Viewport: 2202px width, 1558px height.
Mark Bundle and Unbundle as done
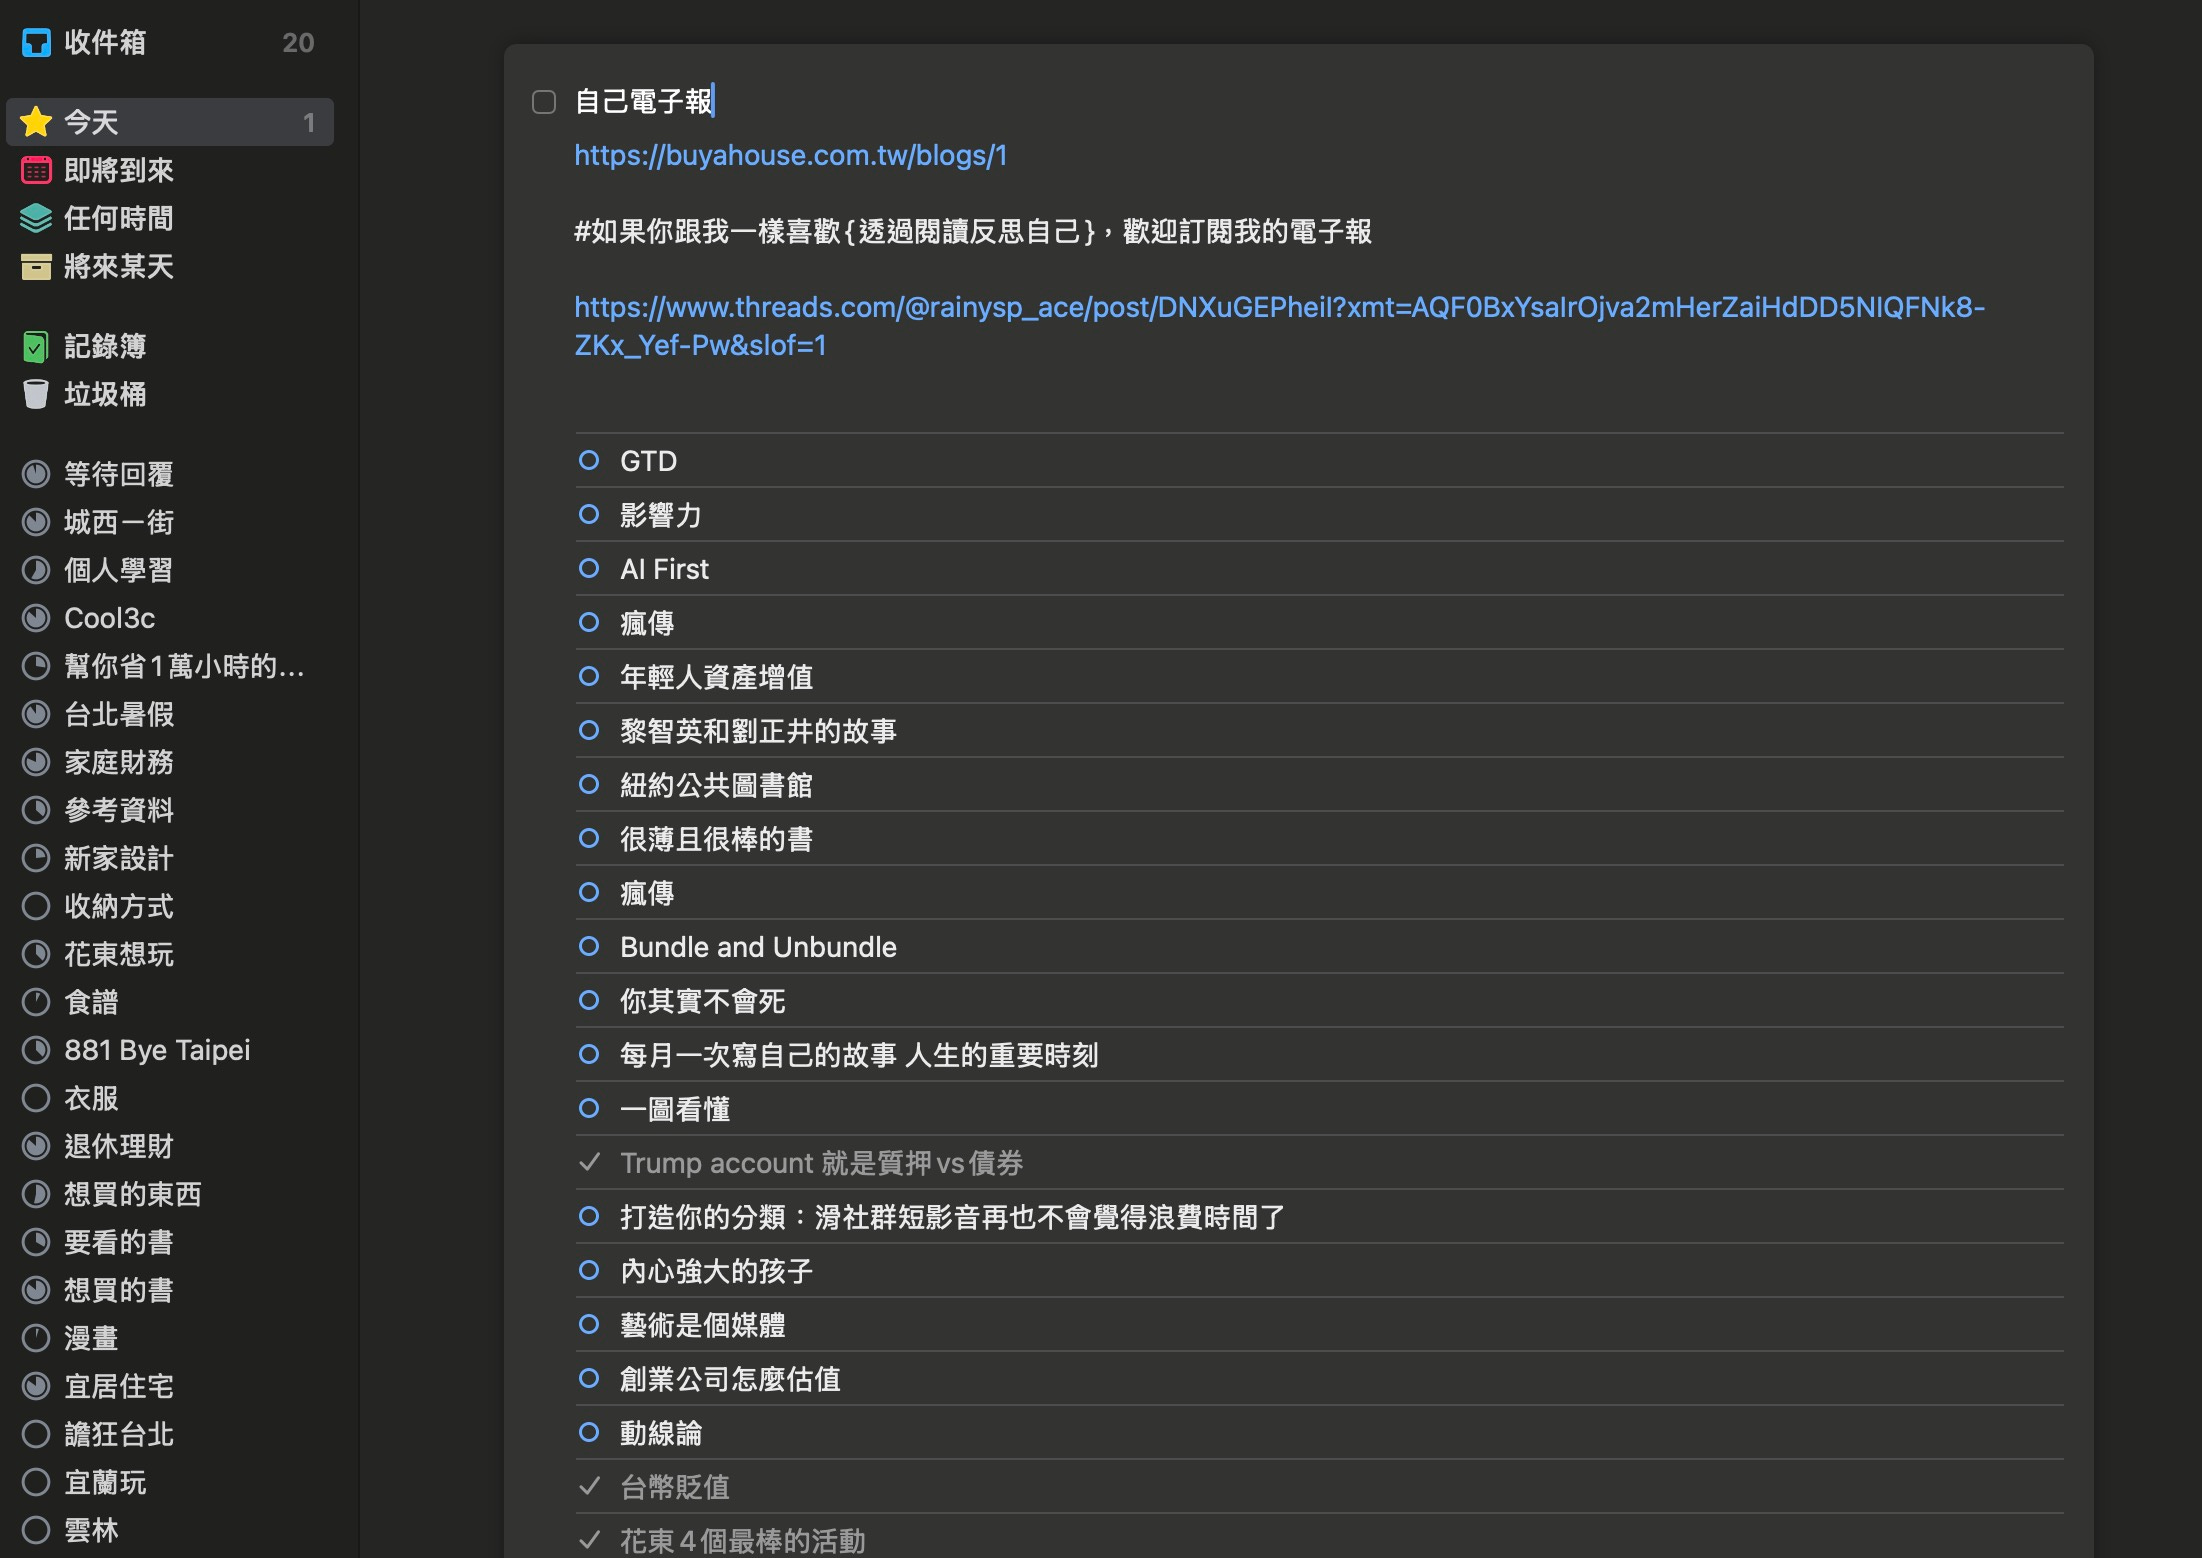589,946
